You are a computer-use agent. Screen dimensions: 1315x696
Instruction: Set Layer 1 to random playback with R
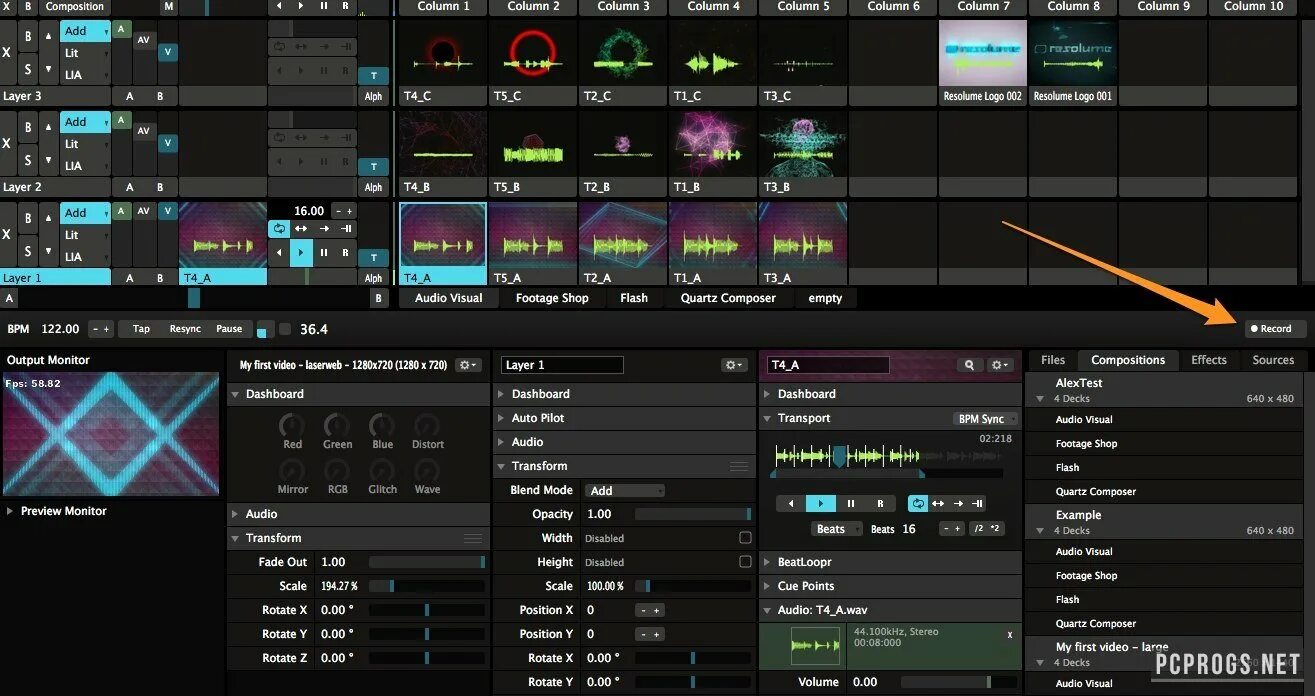(x=346, y=253)
